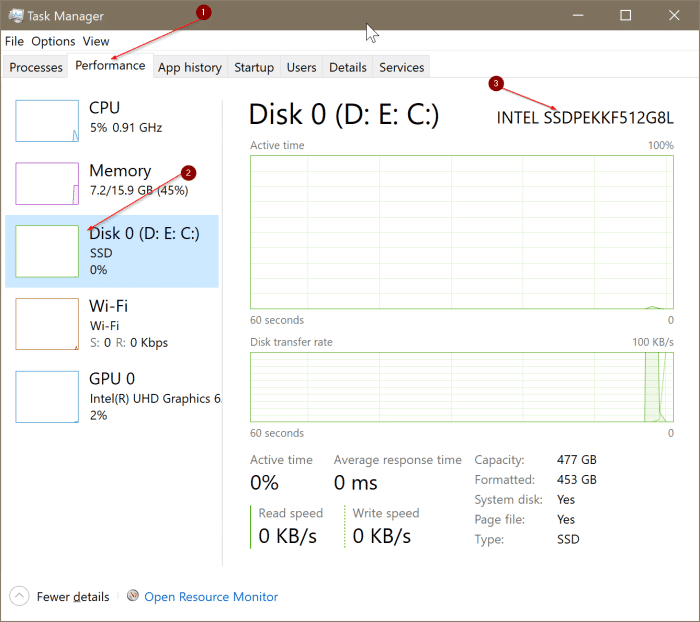Open the Options menu
The width and height of the screenshot is (700, 622).
[53, 42]
